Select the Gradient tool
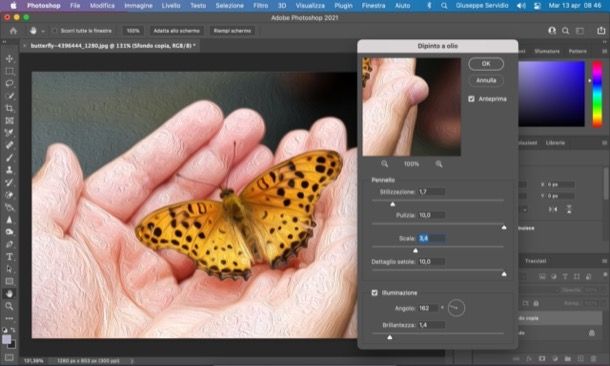Screen dimensions: 610x366 (x=9, y=207)
